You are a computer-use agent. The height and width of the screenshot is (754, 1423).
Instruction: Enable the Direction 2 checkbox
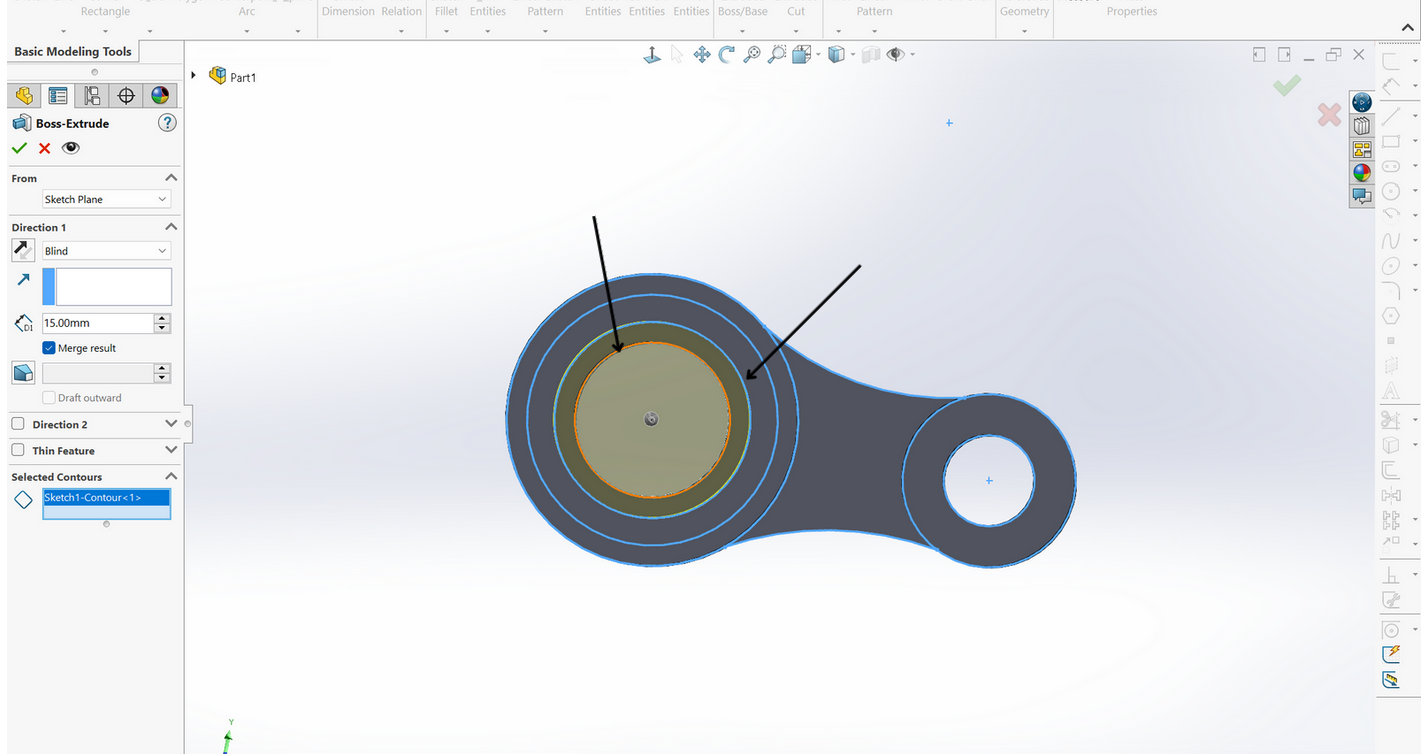(x=18, y=424)
